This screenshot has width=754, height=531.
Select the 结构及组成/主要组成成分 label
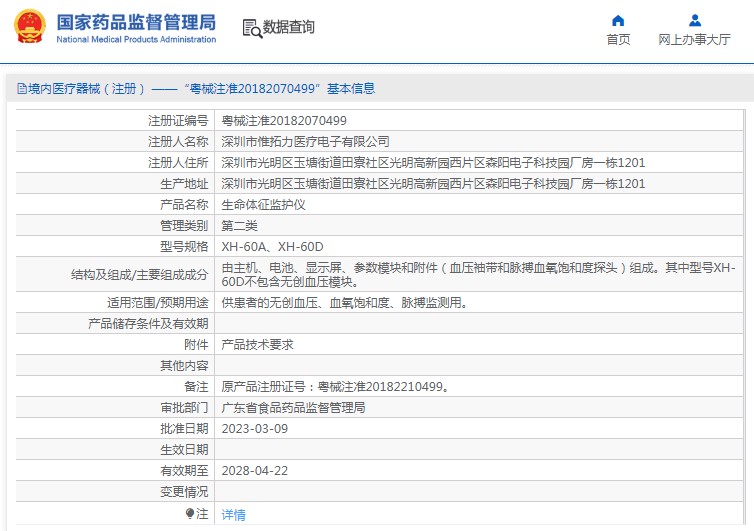point(139,275)
